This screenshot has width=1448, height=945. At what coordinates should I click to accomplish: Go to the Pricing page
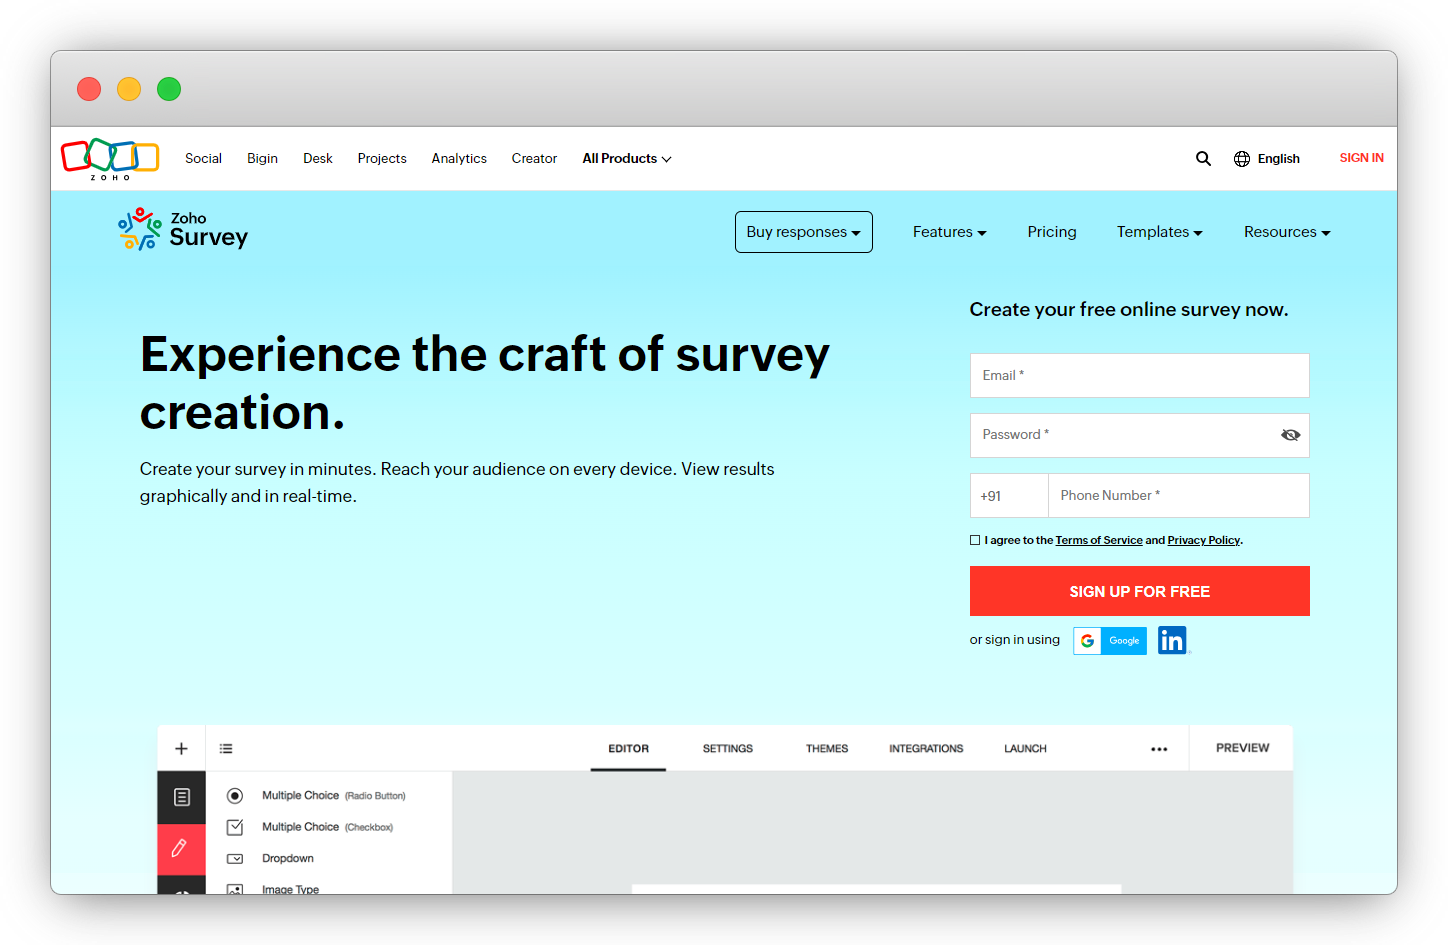pyautogui.click(x=1052, y=232)
